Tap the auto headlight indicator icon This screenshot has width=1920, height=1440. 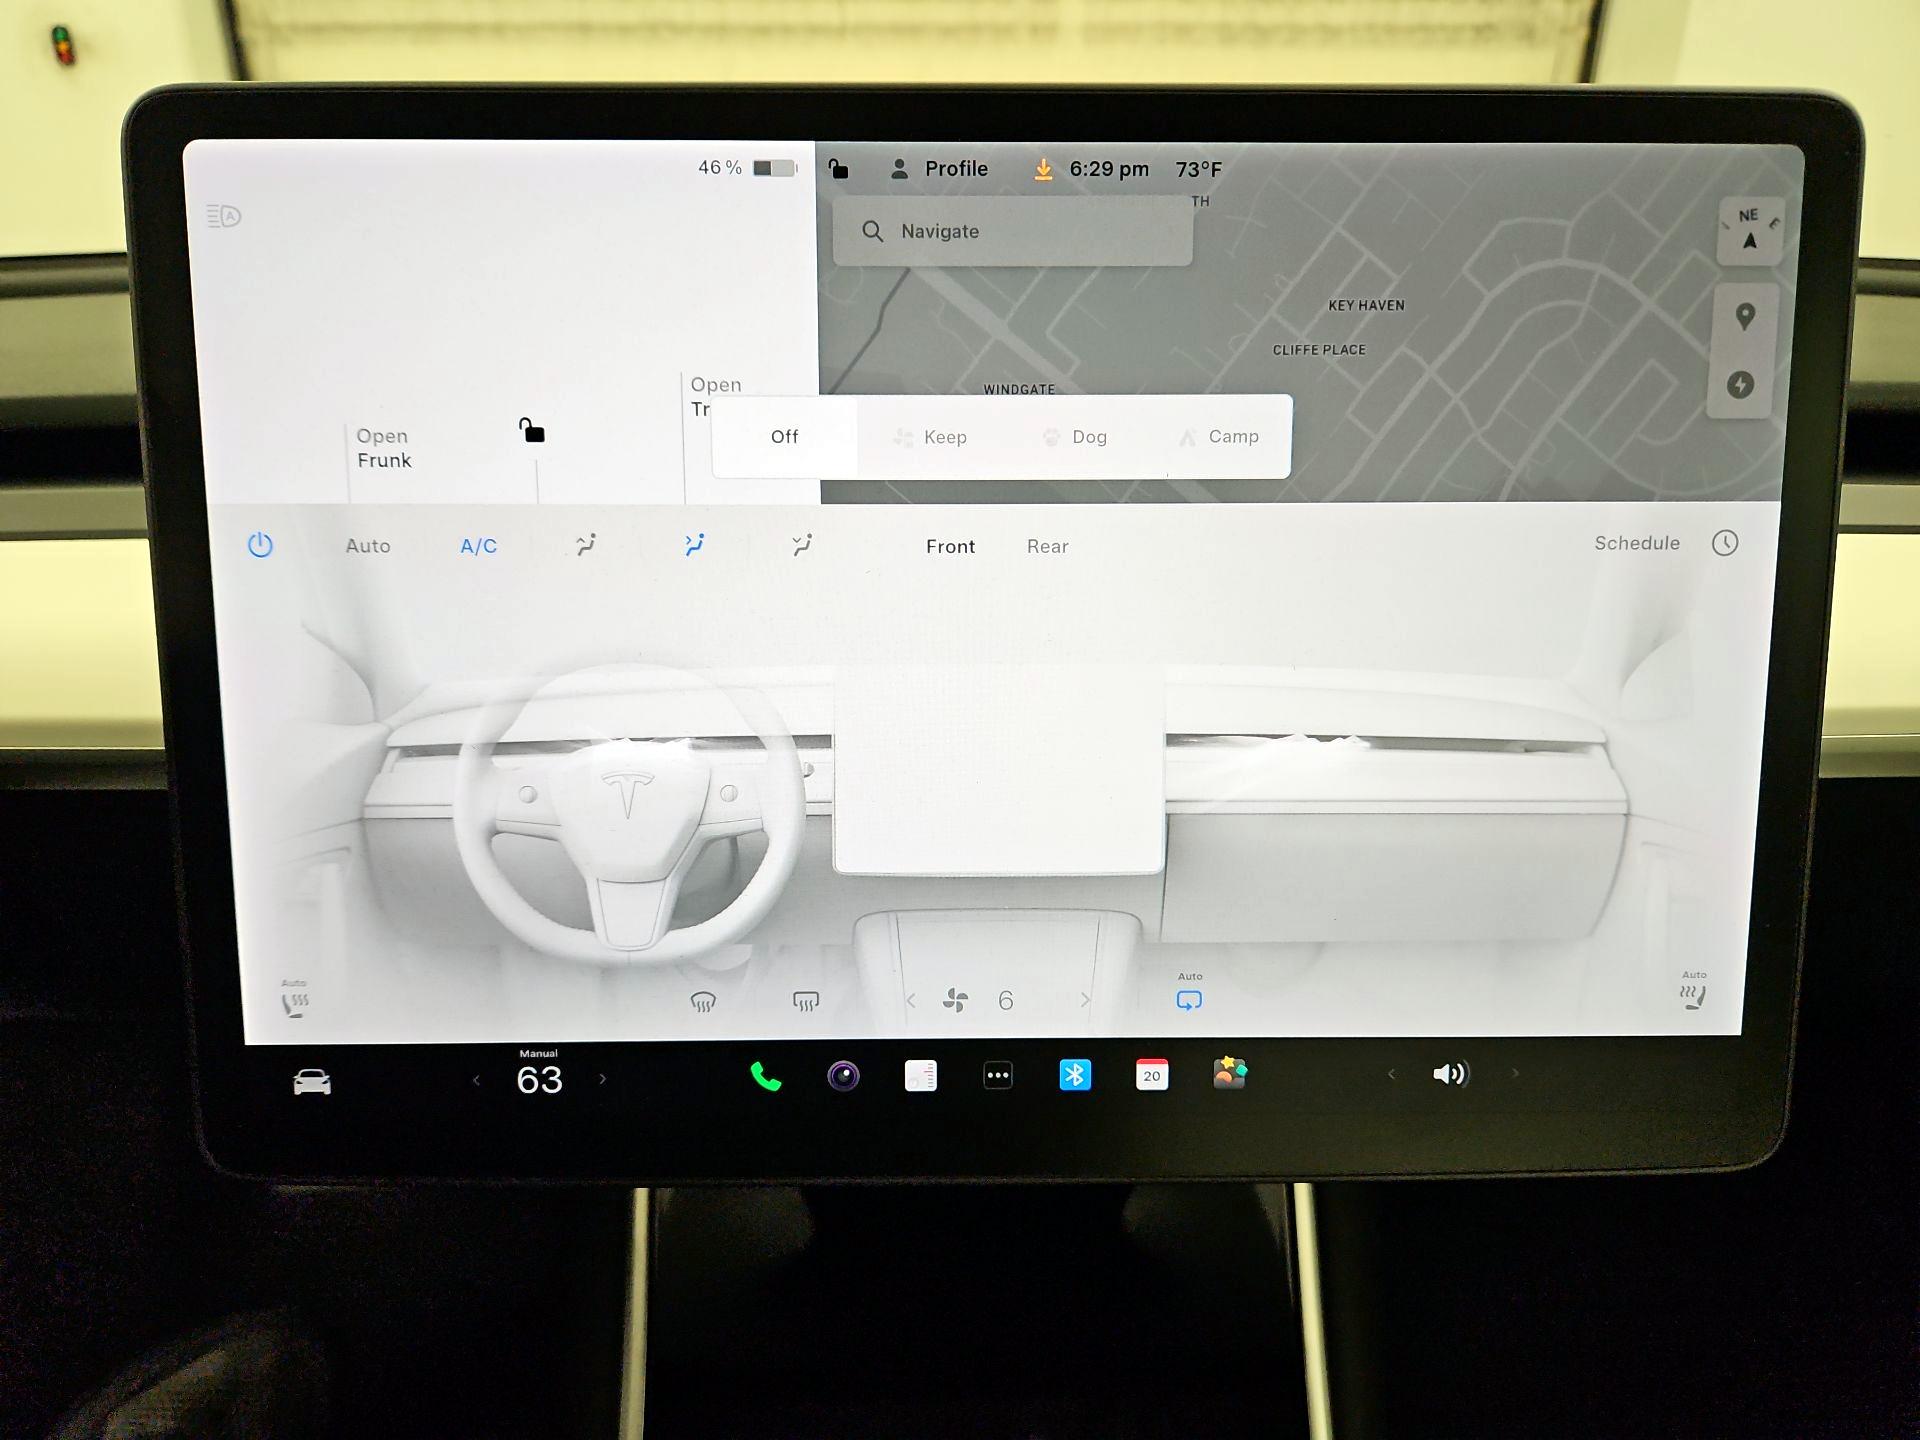coord(224,216)
